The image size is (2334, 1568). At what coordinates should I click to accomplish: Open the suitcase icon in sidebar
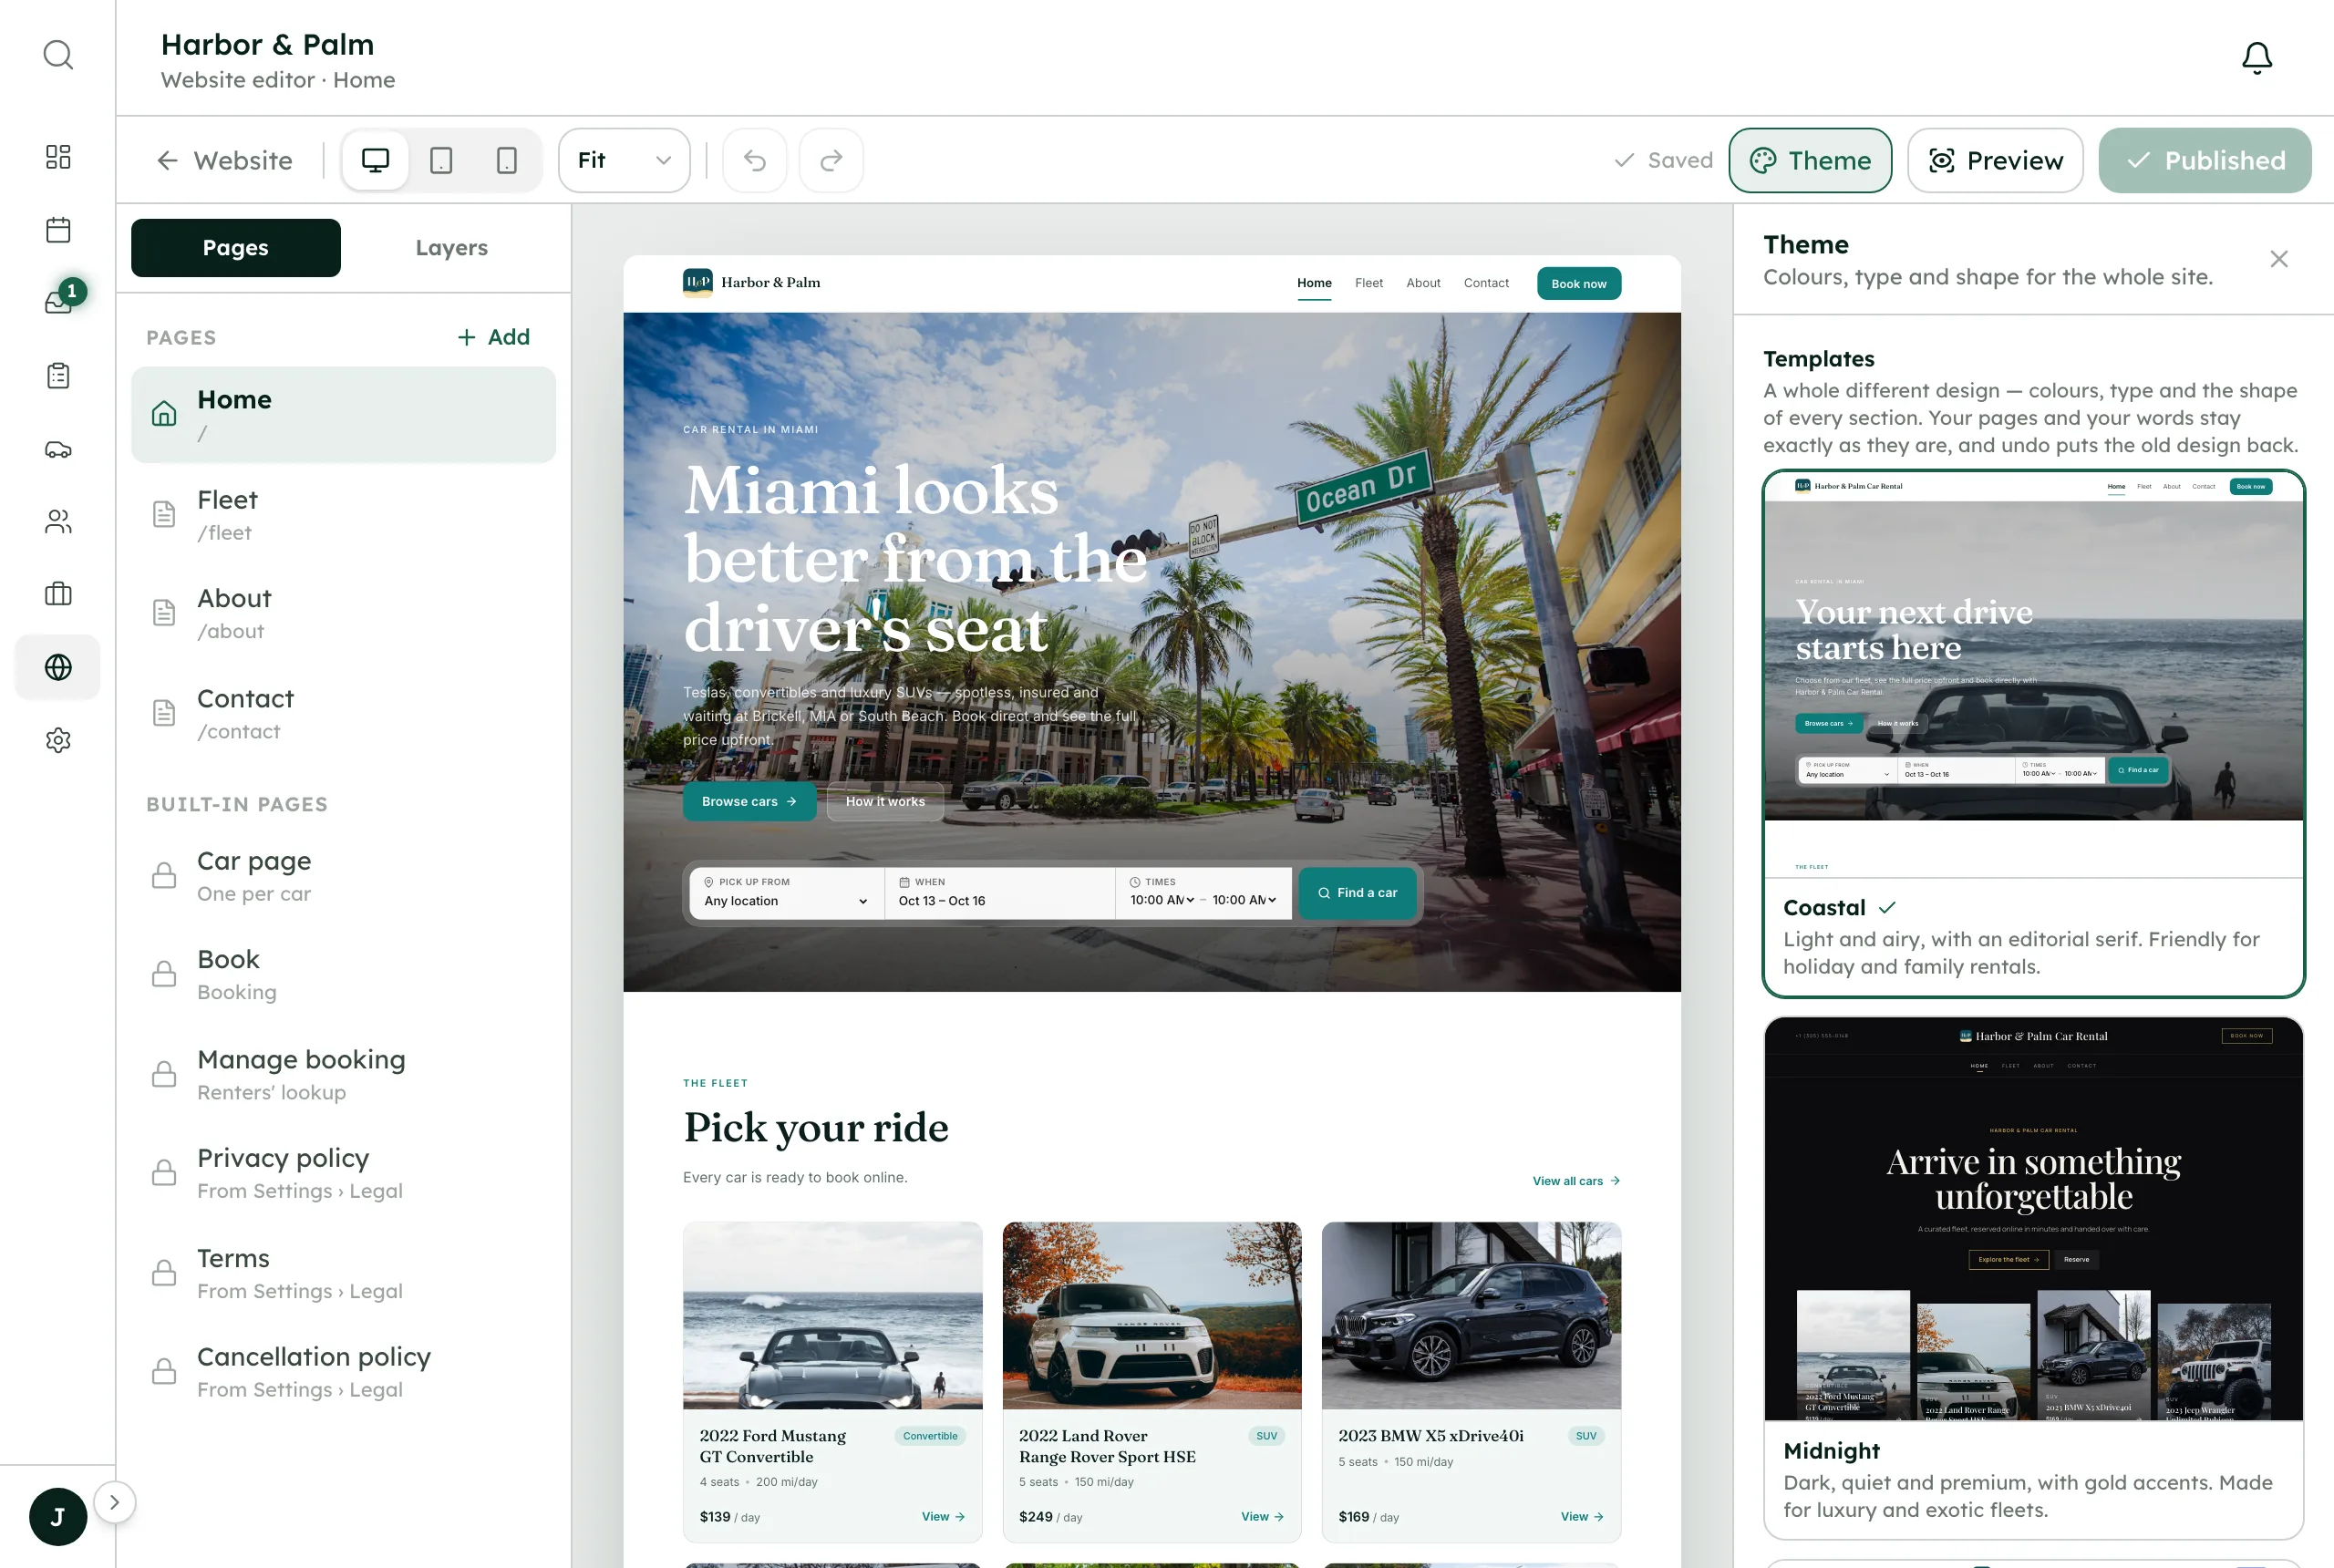[x=58, y=594]
